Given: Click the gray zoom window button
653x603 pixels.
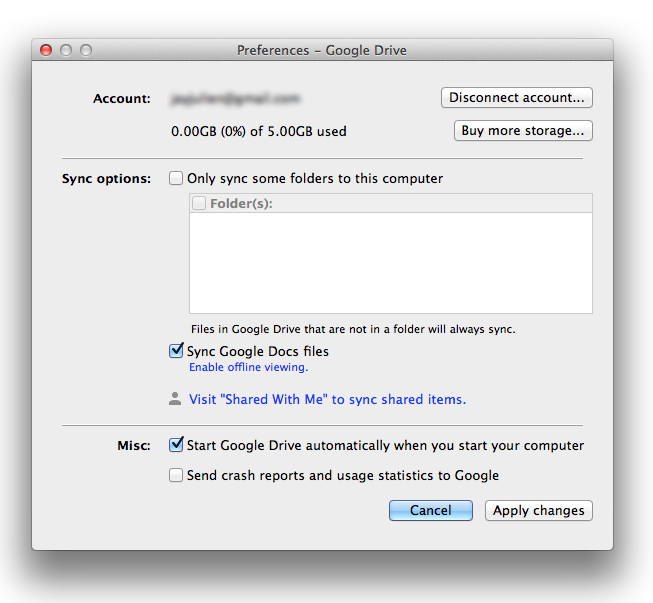Looking at the screenshot, I should tap(86, 50).
